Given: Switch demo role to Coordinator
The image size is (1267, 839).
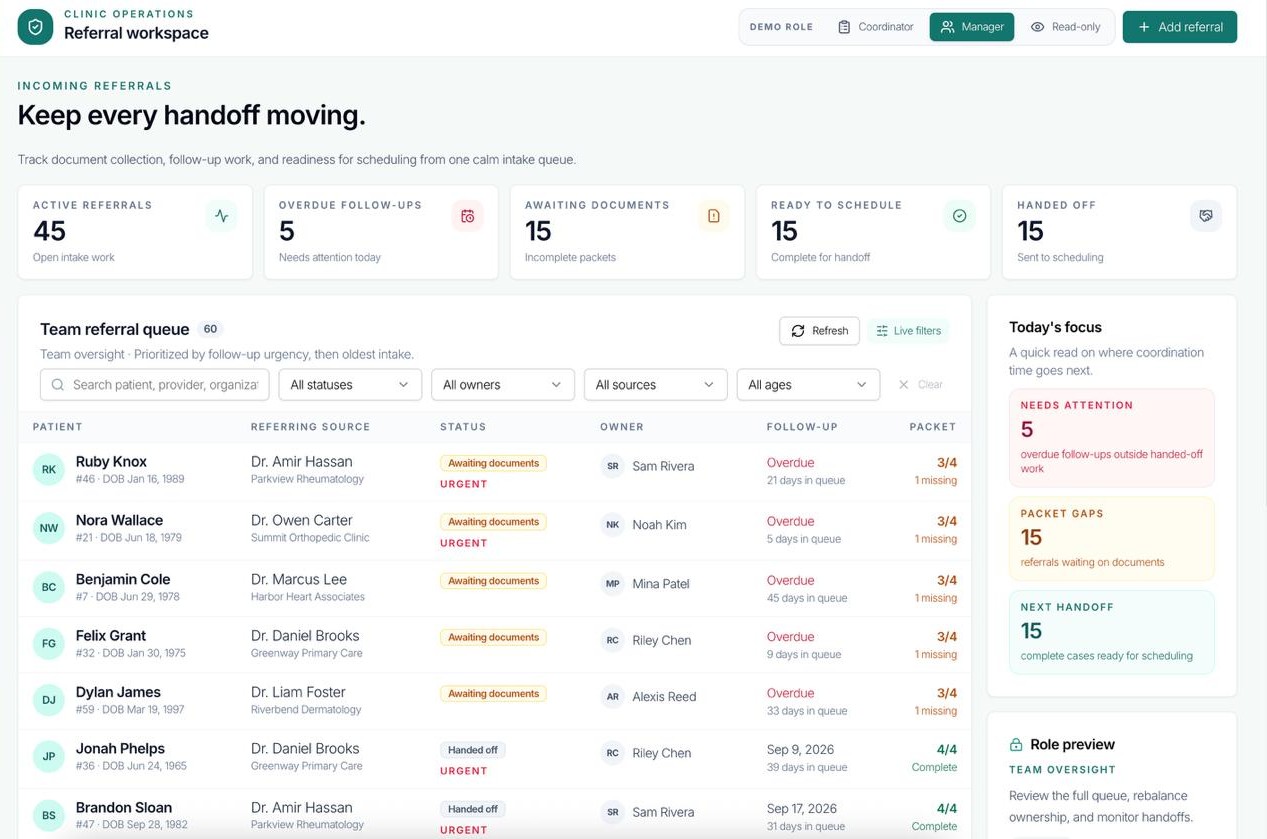Looking at the screenshot, I should pyautogui.click(x=876, y=27).
